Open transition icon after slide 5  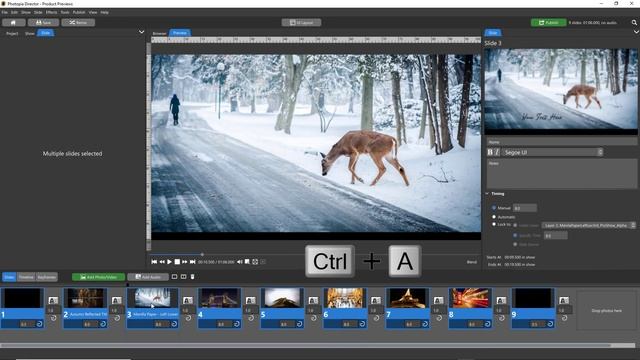coord(313,300)
